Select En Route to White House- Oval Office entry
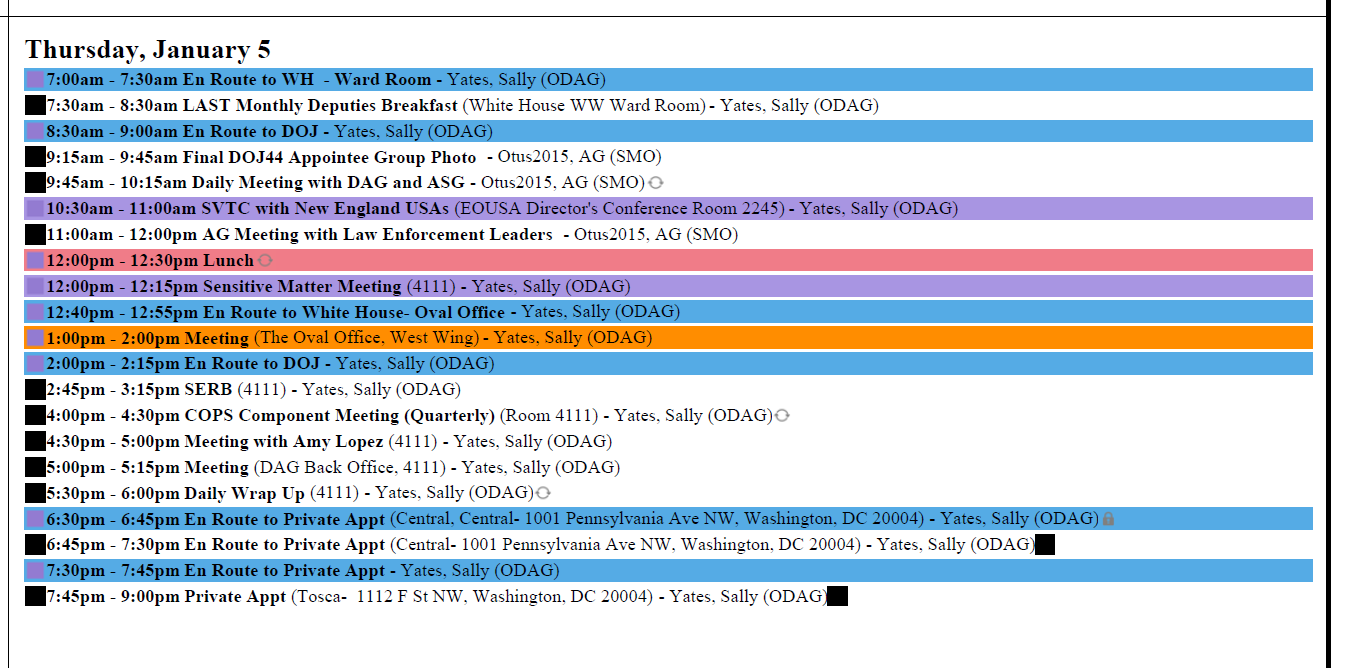Viewport: 1348px width, 668px height. (x=668, y=312)
